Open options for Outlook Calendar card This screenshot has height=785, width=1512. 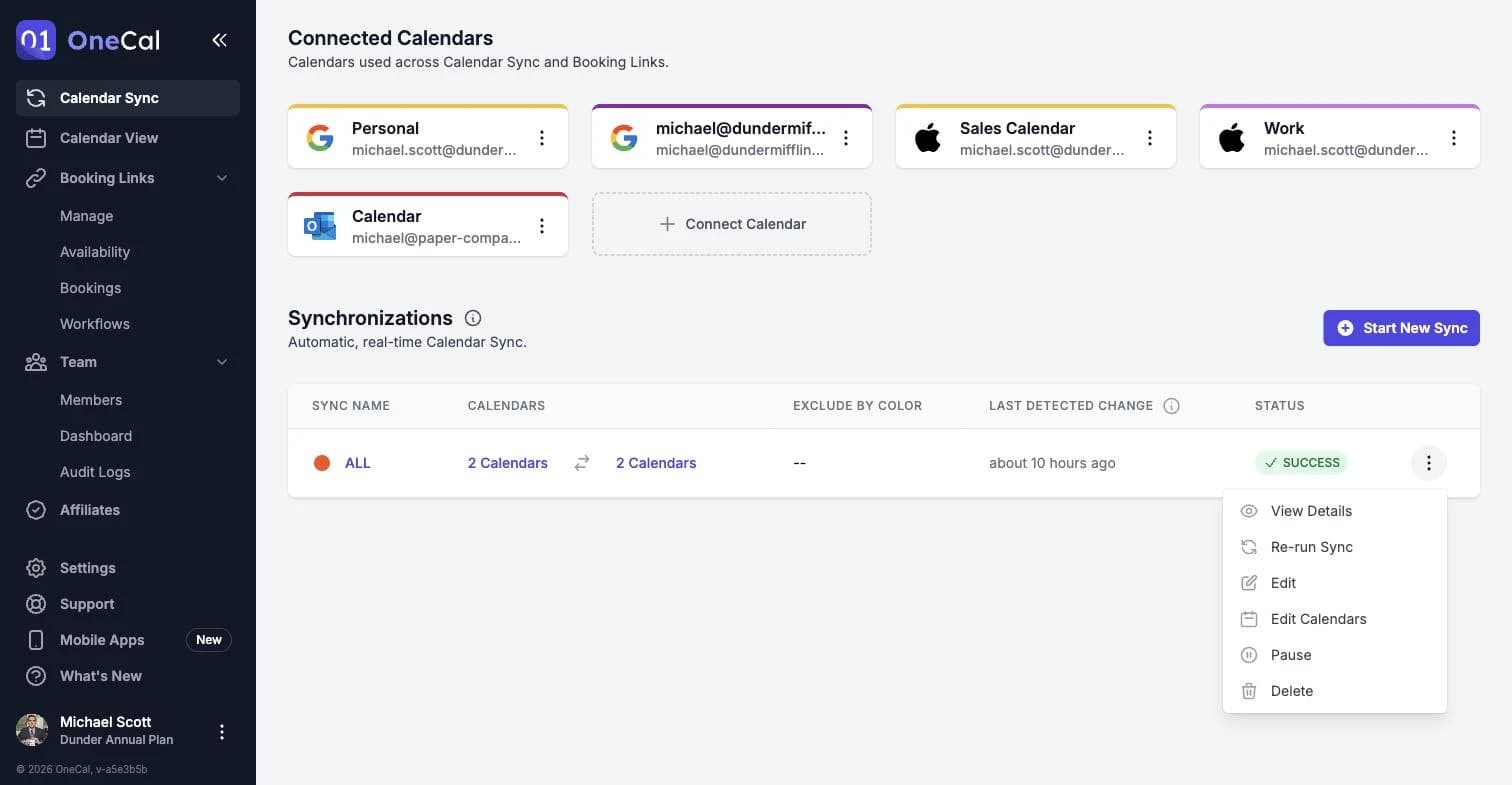(x=542, y=226)
